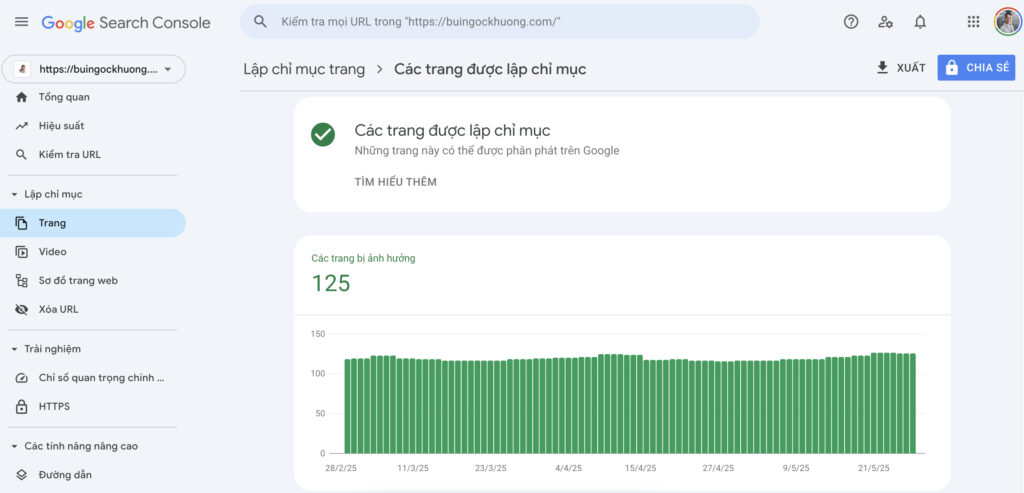
Task: Click the 125 affected pages count
Action: (x=331, y=283)
